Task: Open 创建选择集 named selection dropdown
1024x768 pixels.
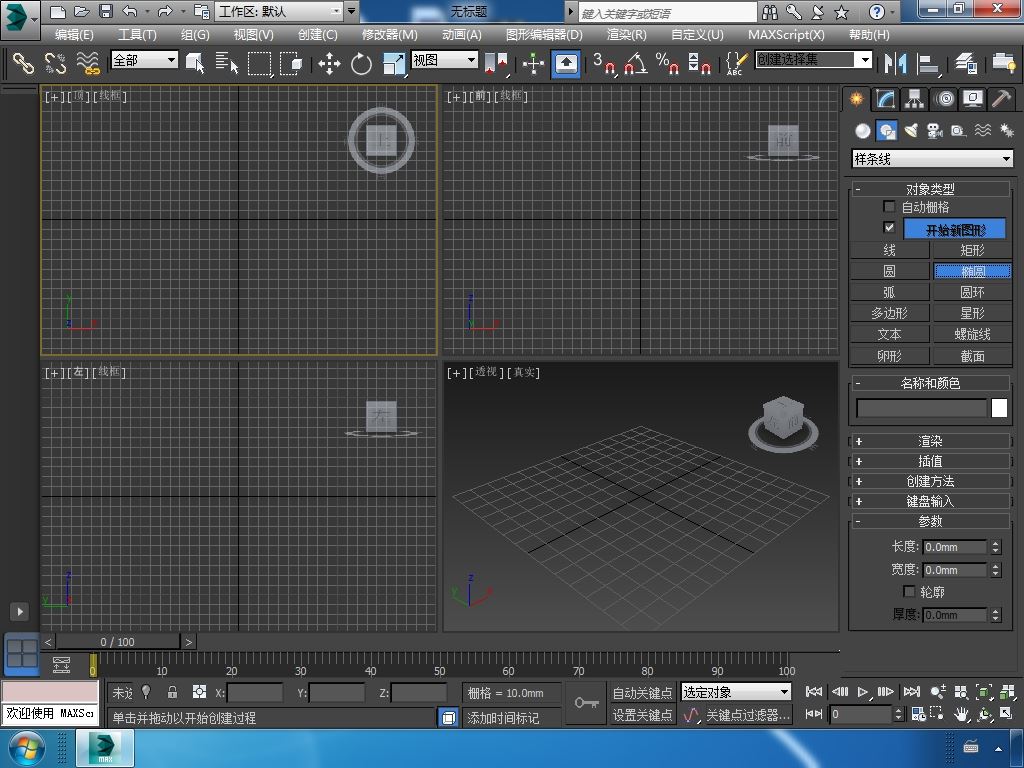Action: point(814,60)
